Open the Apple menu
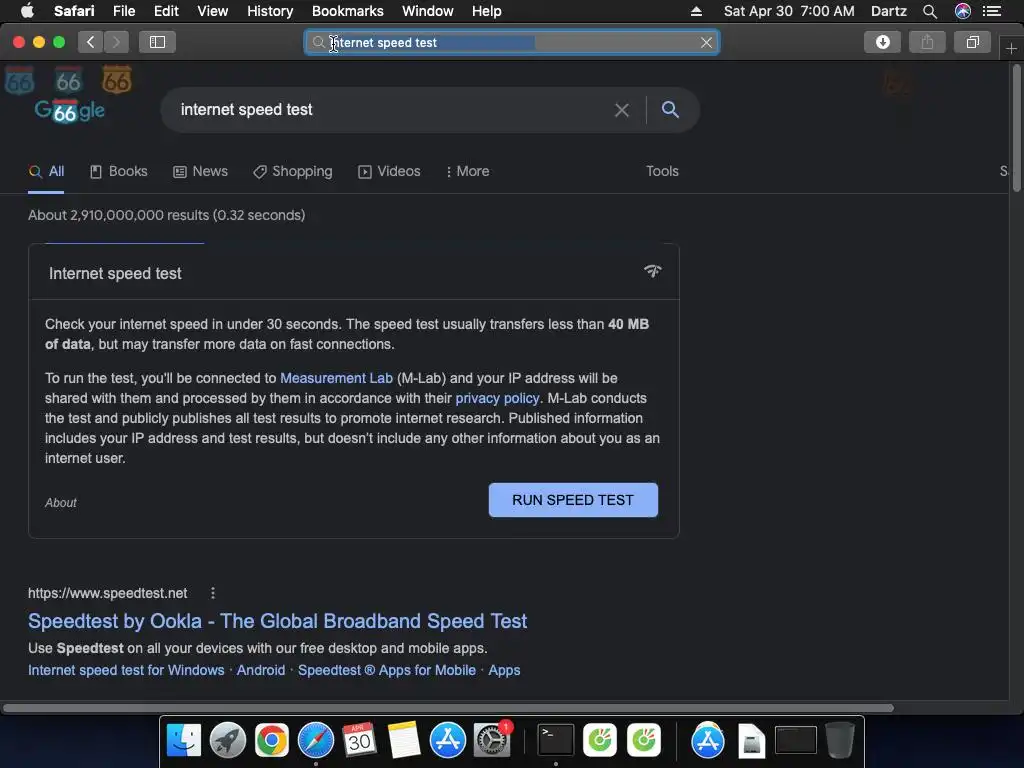Image resolution: width=1024 pixels, height=768 pixels. click(27, 11)
